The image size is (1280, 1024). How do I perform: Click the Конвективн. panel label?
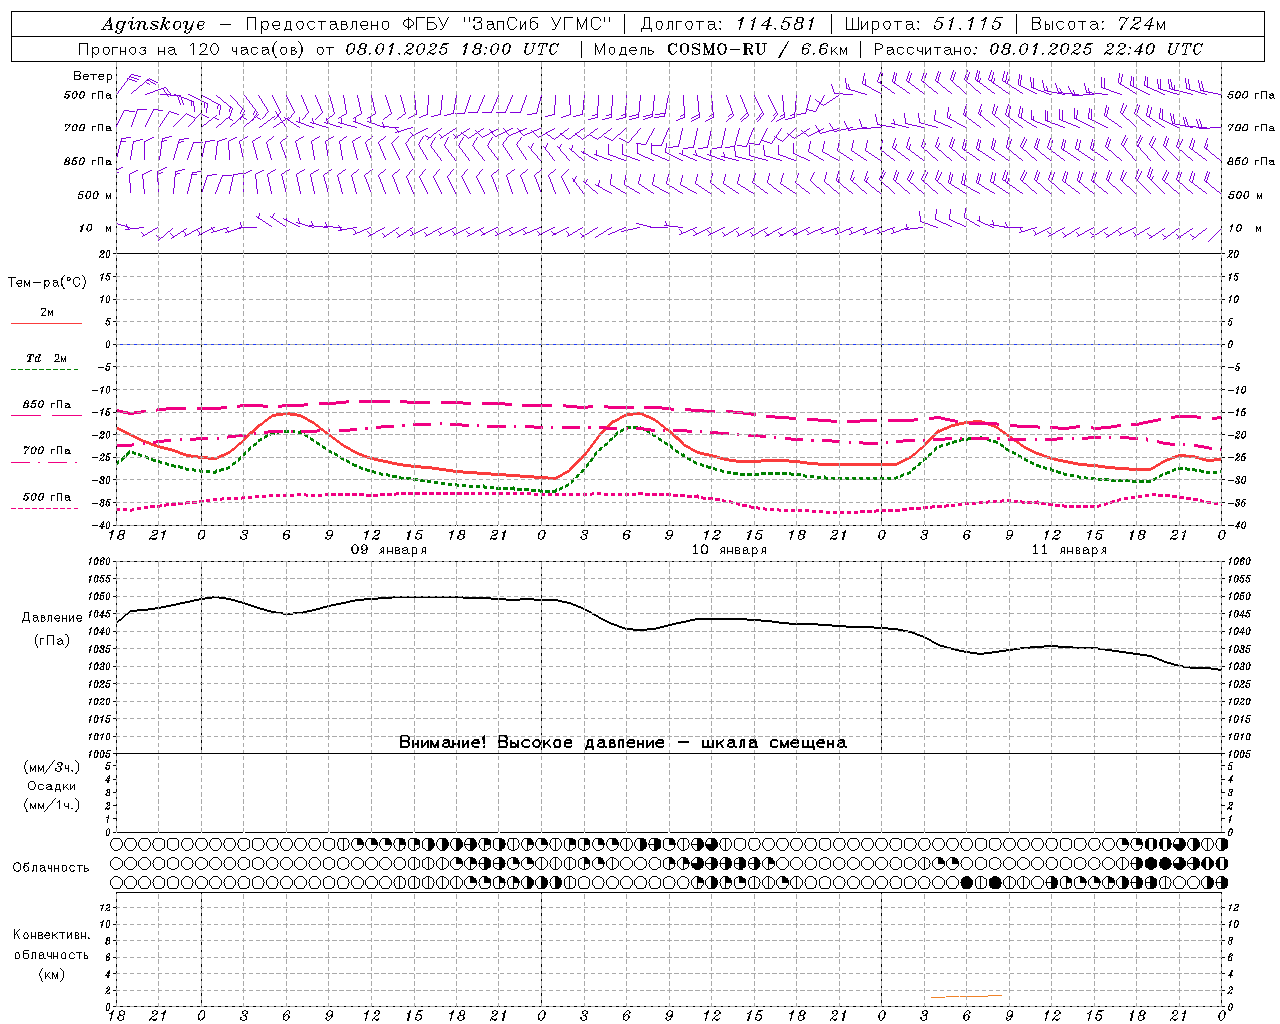51,935
